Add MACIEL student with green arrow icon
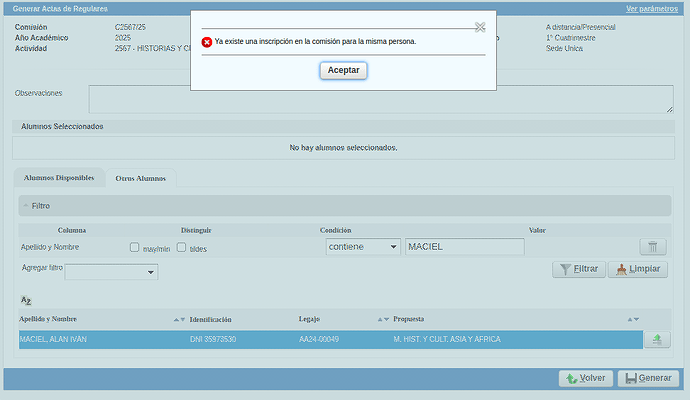The height and width of the screenshot is (400, 690). (x=657, y=339)
